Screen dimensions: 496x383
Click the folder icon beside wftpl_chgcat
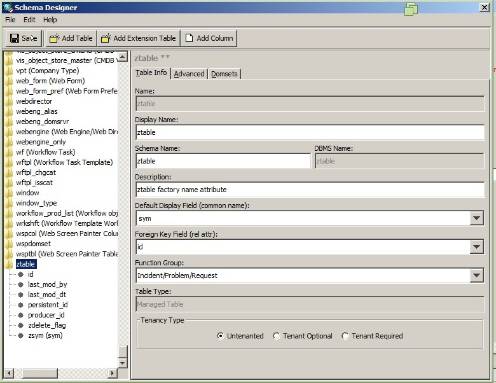click(x=9, y=173)
